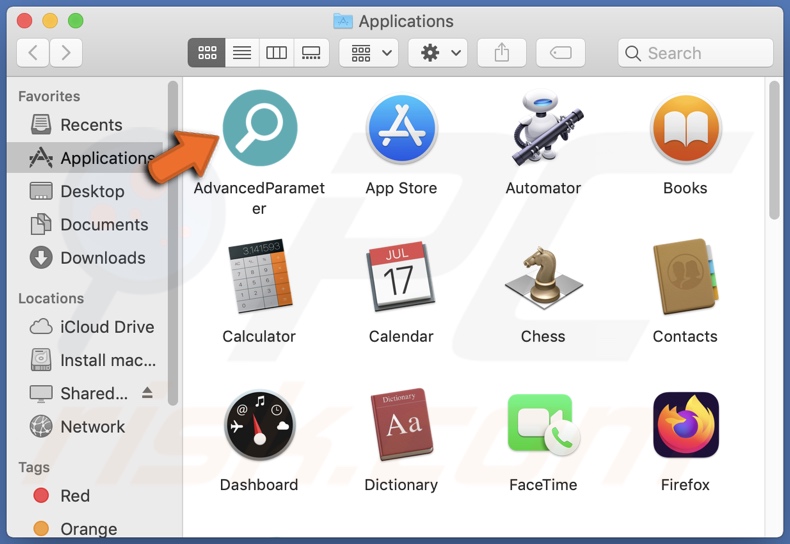Open Network in the sidebar

pyautogui.click(x=86, y=427)
